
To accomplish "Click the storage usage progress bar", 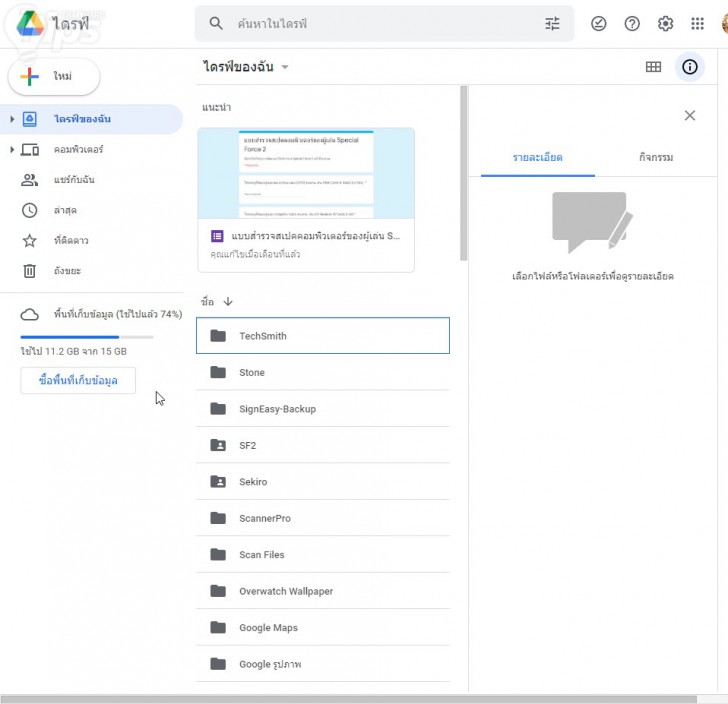I will (87, 337).
